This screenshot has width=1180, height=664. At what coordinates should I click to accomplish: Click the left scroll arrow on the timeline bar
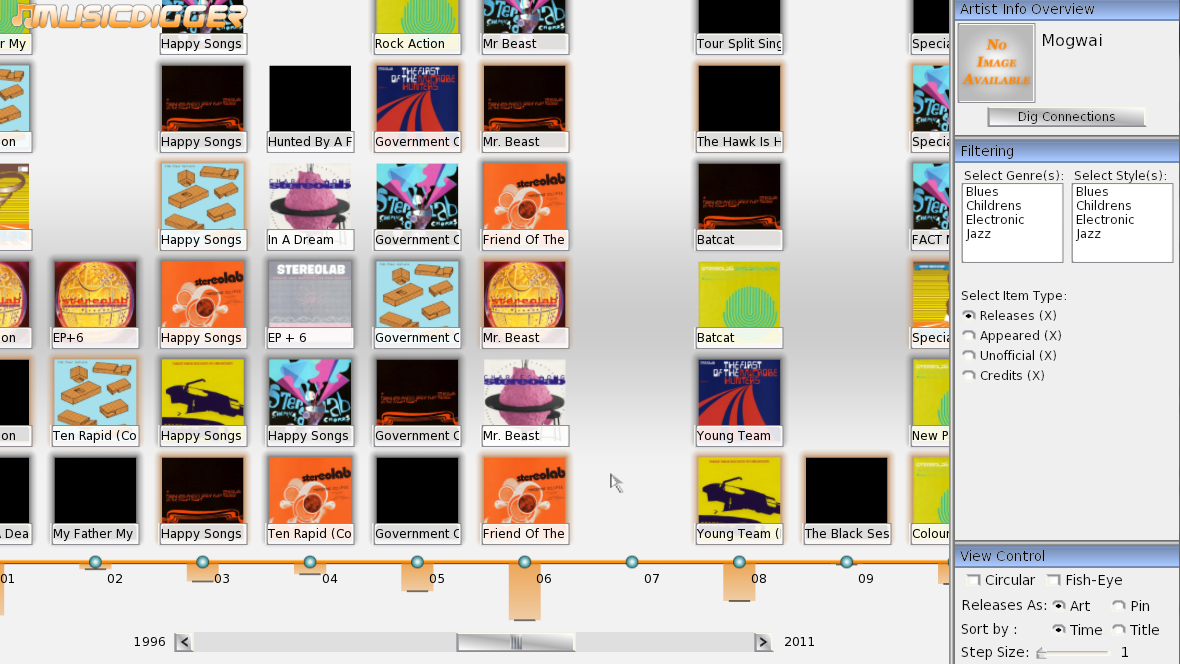point(183,641)
